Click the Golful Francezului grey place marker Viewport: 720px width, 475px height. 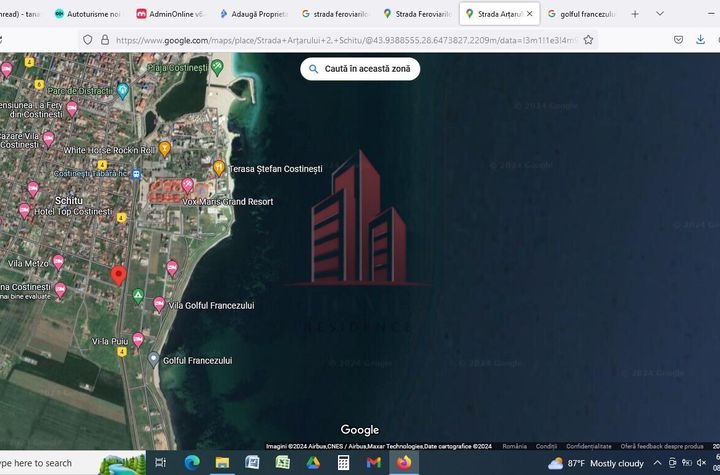[x=153, y=359]
